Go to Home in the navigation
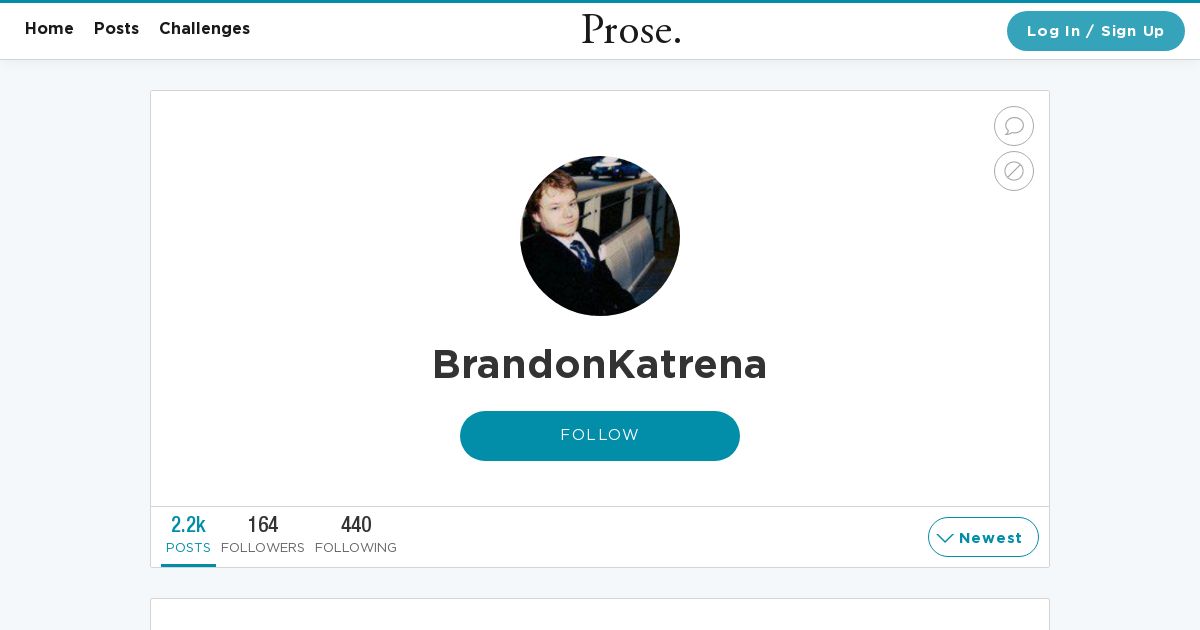 point(49,29)
